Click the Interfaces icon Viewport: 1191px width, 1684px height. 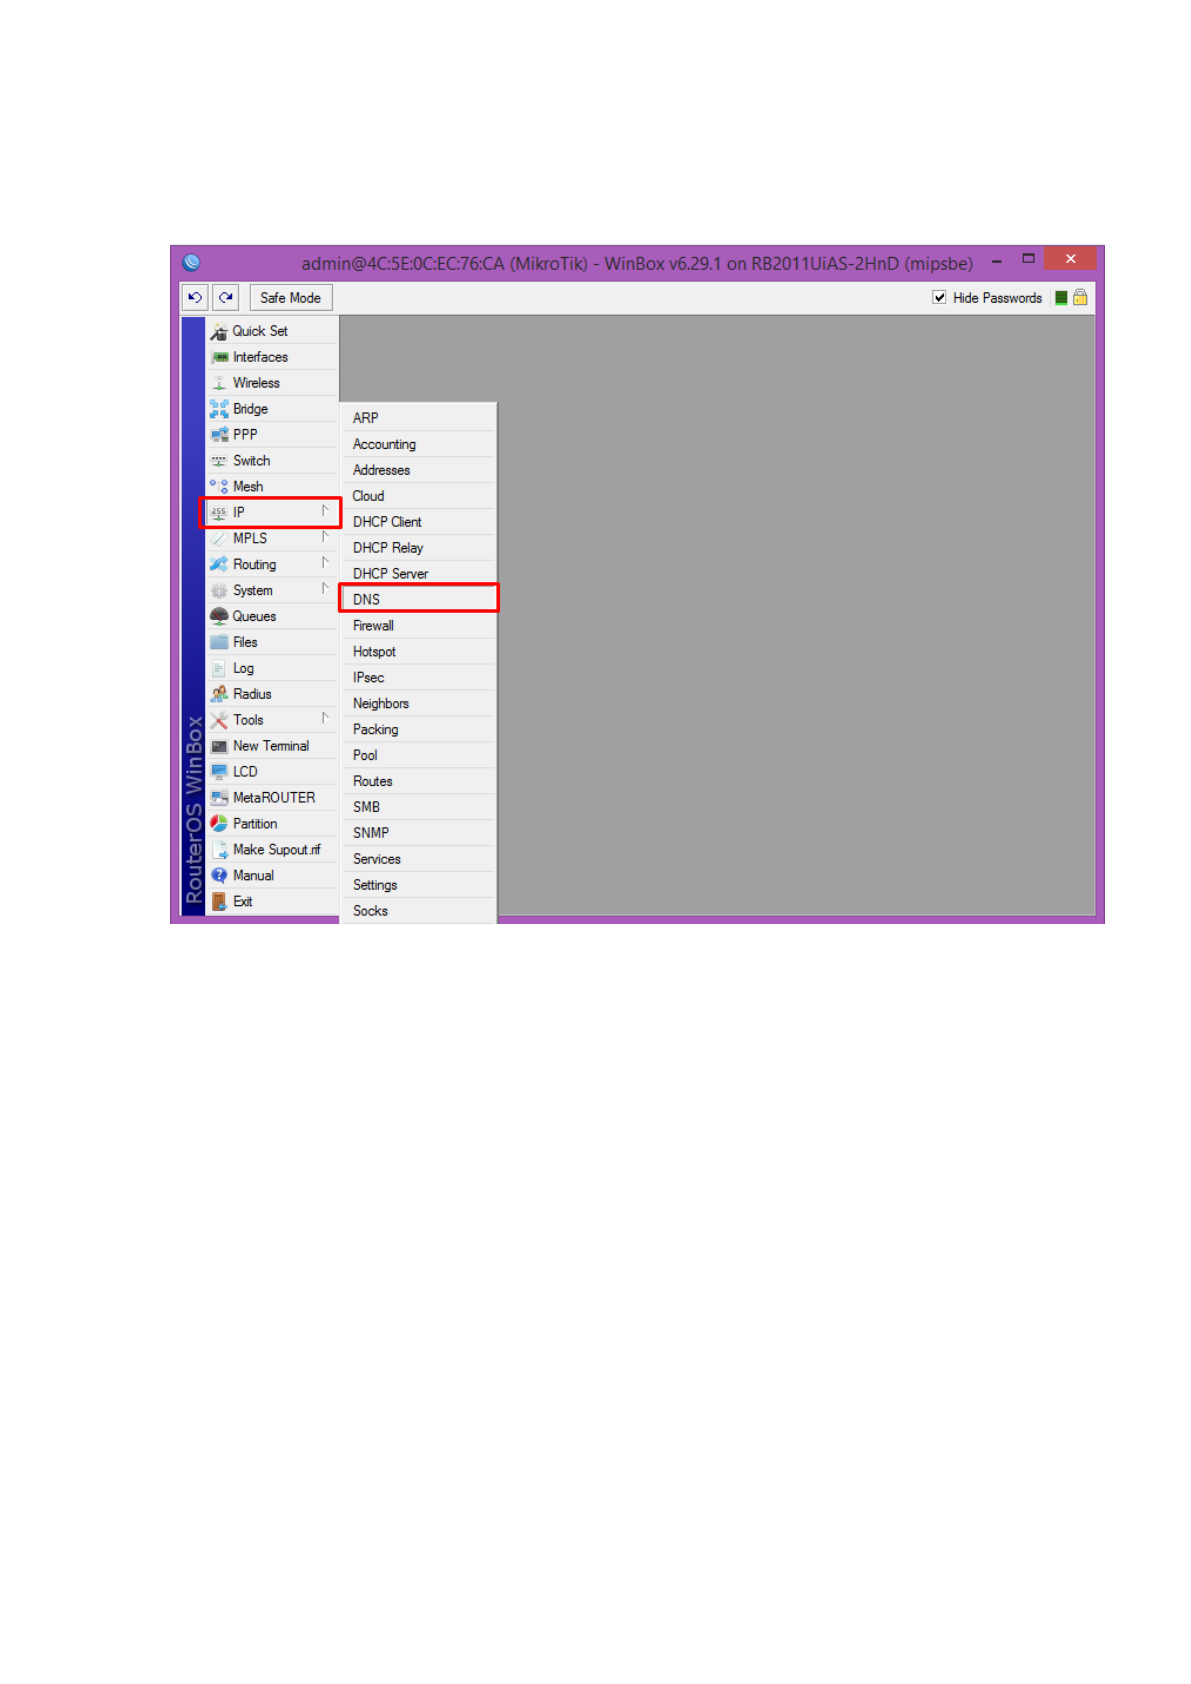[x=219, y=358]
